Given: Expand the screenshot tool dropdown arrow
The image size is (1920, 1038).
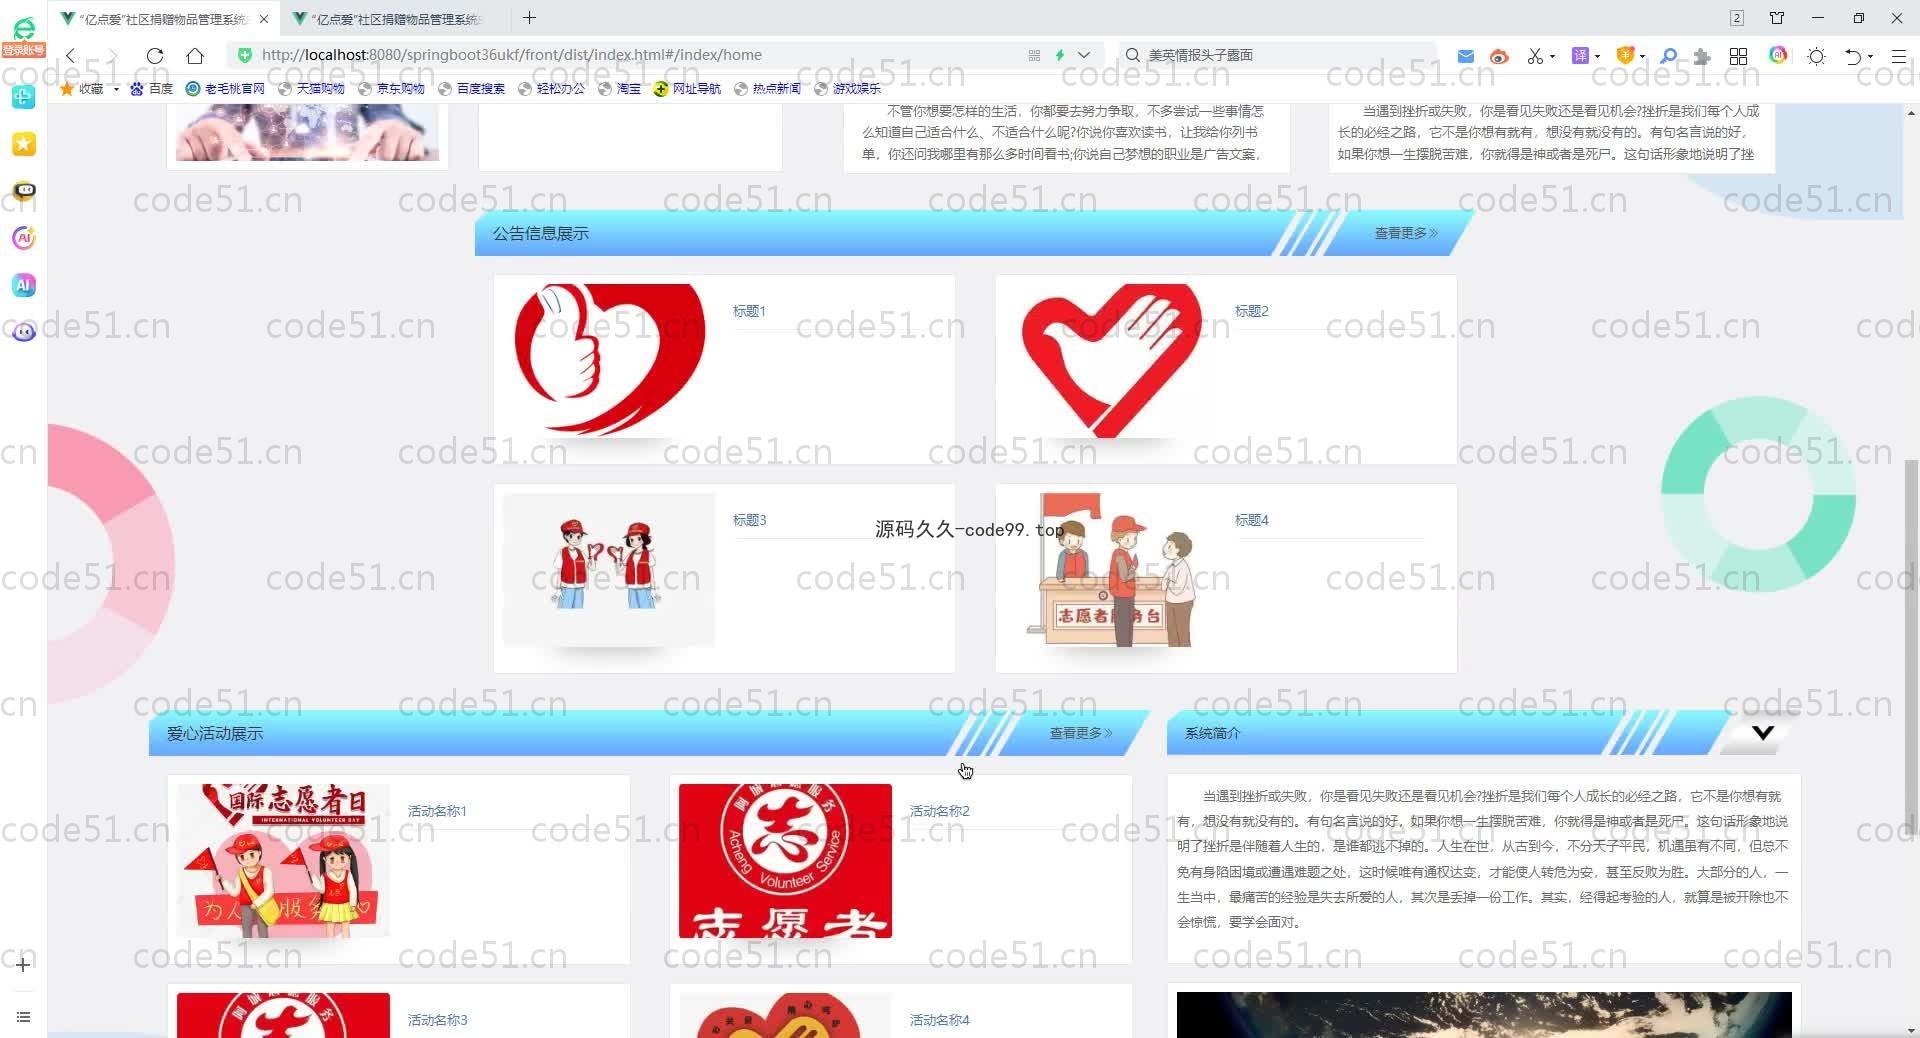Looking at the screenshot, I should 1552,56.
